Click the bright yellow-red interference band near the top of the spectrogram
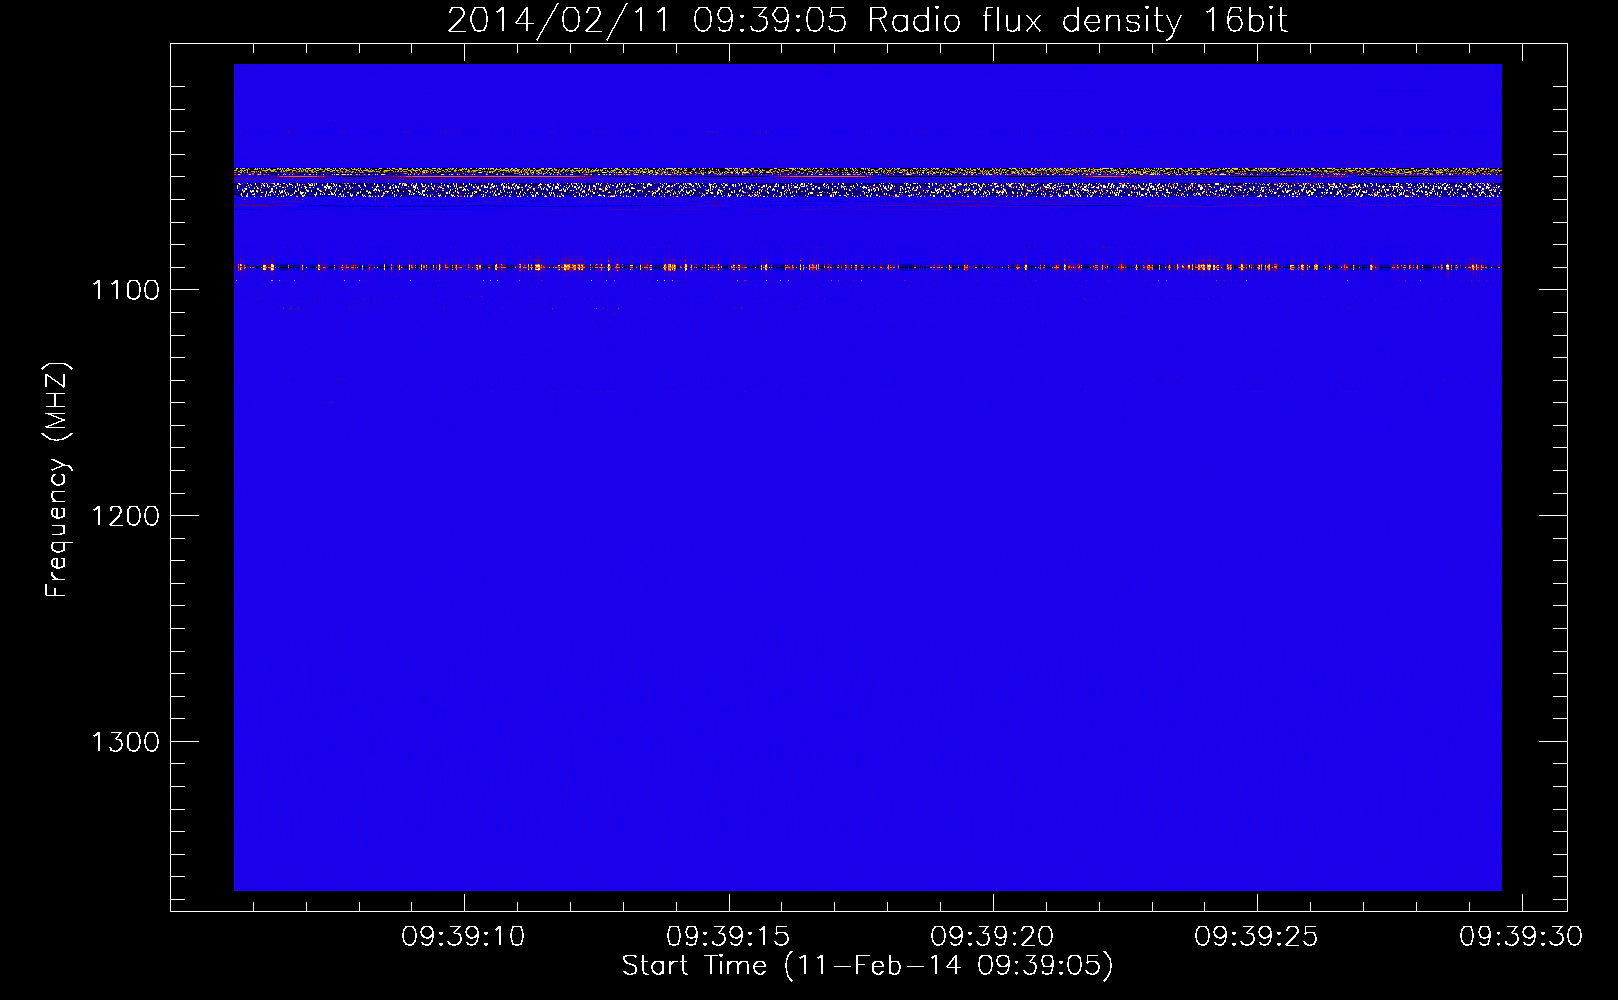Screen dimensions: 1618x1000 [867, 172]
